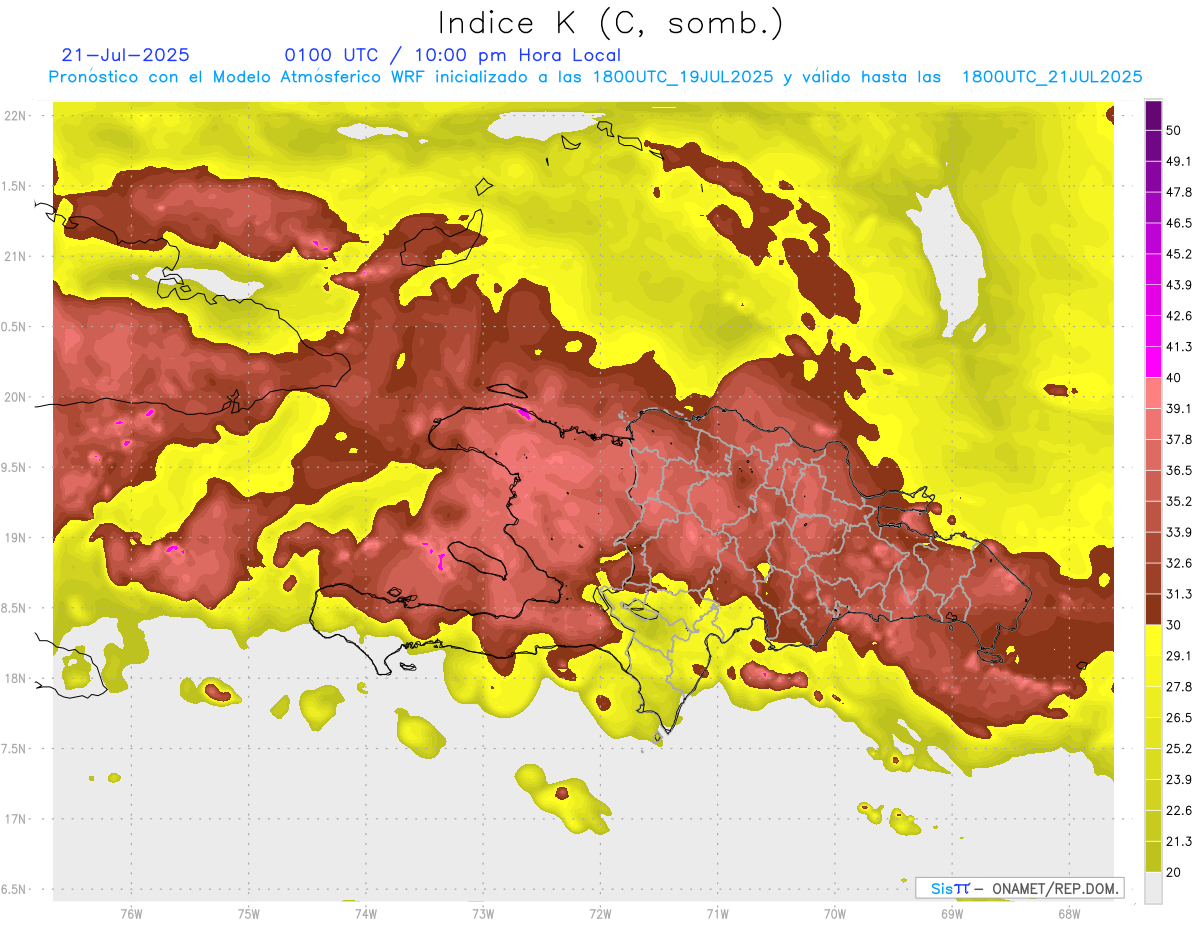The image size is (1200, 927).
Task: Click the '70W' longitude label
Action: (x=835, y=914)
